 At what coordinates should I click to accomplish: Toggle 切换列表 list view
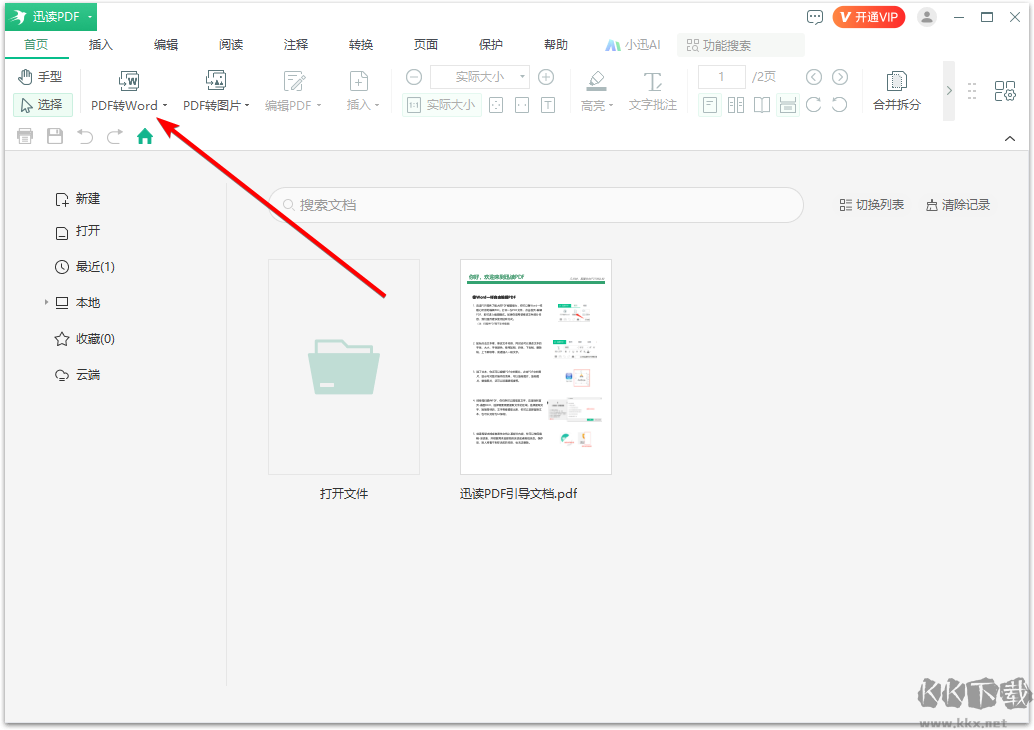871,205
